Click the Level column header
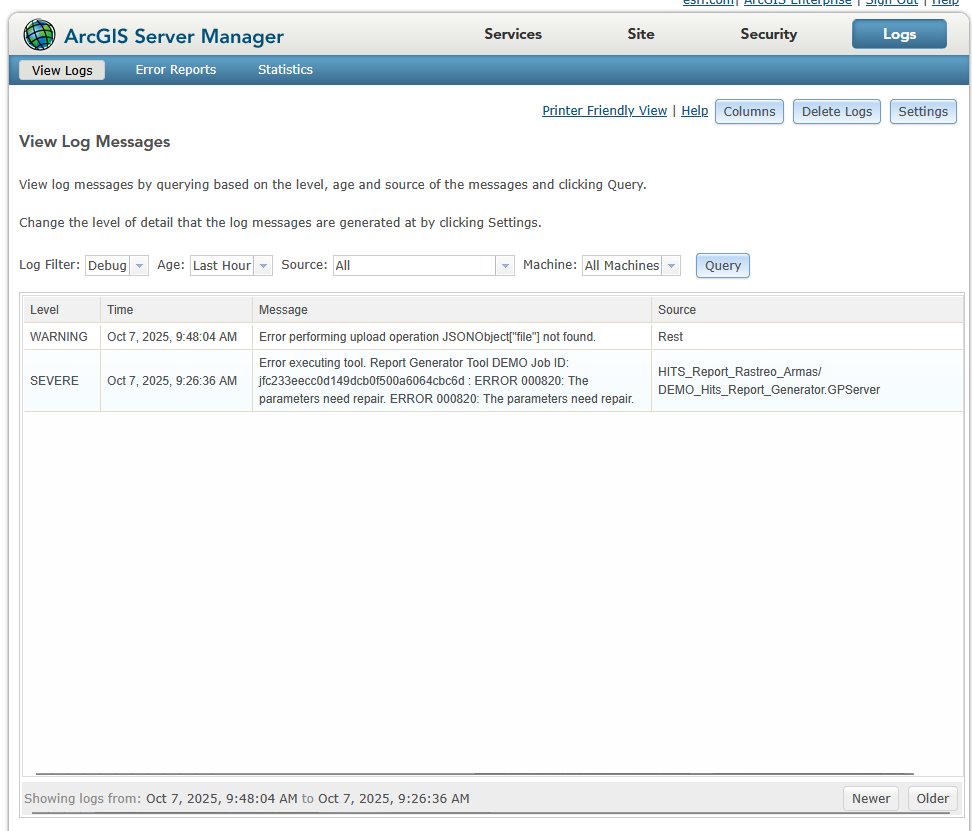972x831 pixels. pyautogui.click(x=62, y=310)
